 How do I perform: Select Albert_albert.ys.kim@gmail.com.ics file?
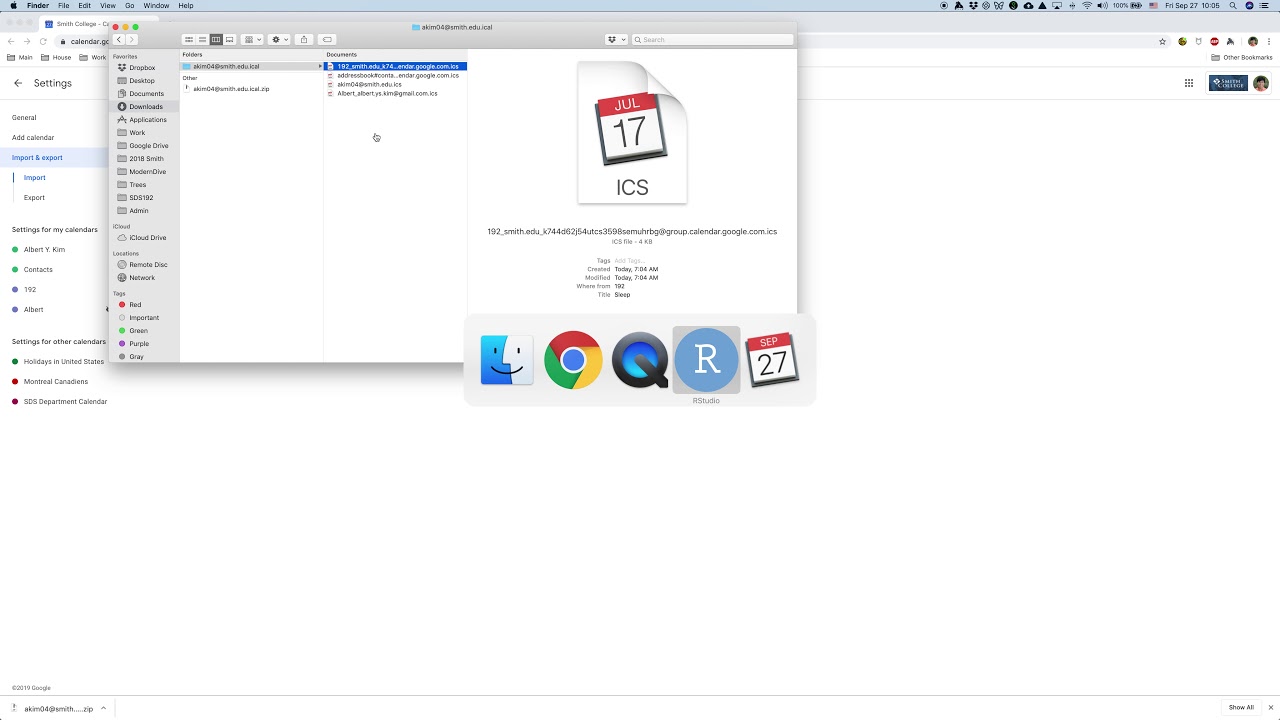[x=387, y=94]
